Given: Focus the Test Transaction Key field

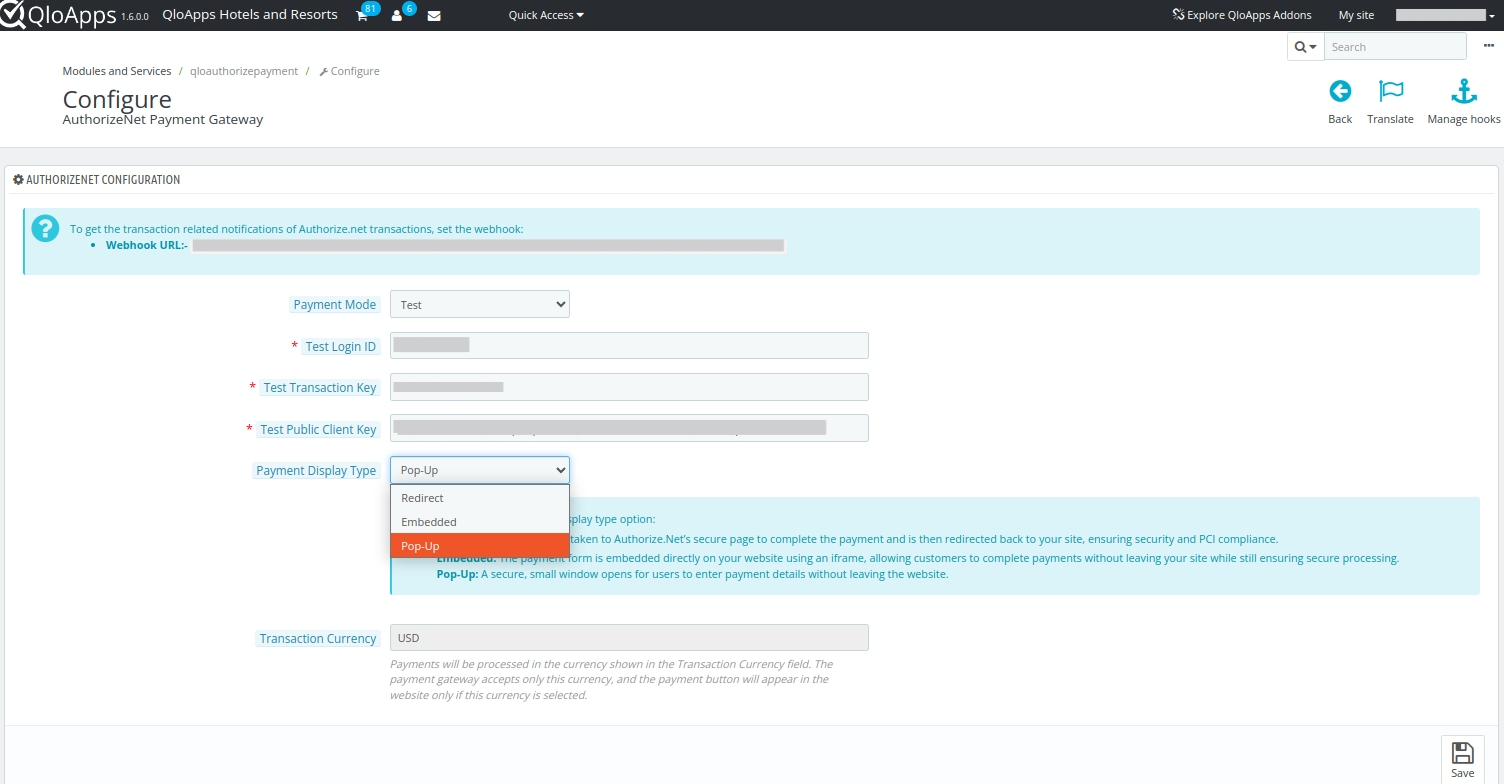Looking at the screenshot, I should click(629, 387).
